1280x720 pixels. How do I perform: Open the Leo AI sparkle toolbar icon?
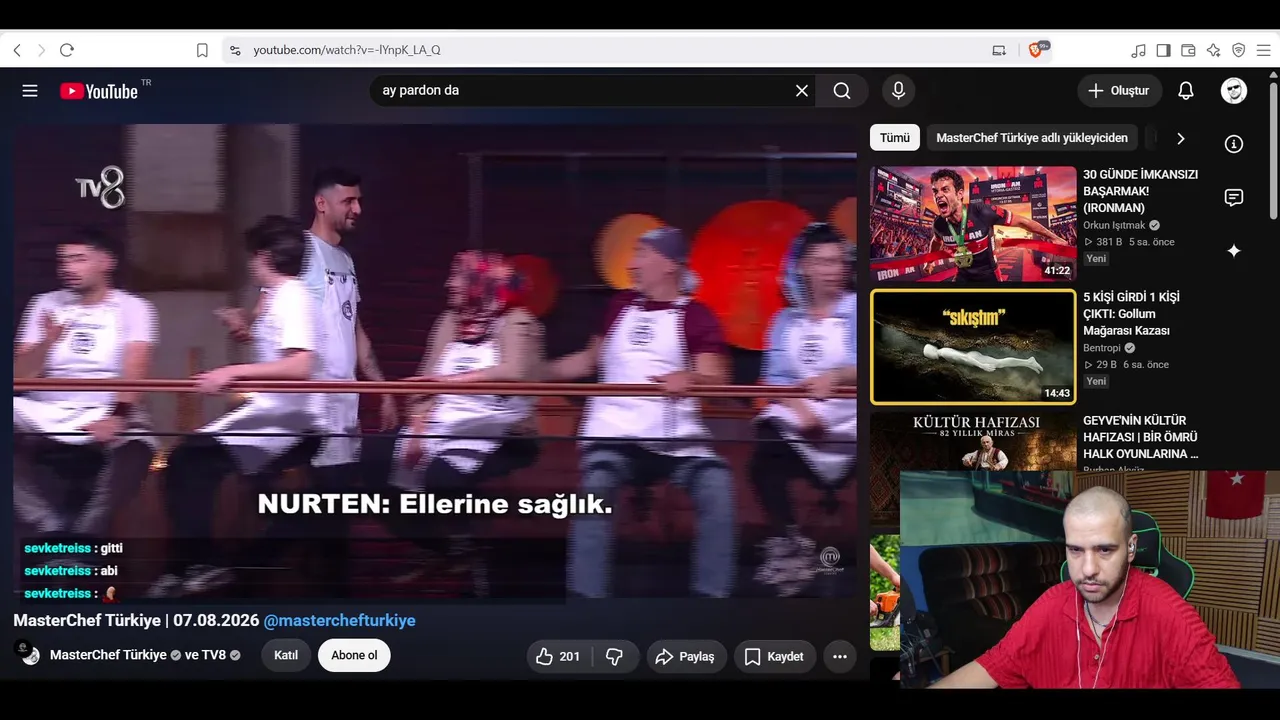pyautogui.click(x=1214, y=50)
